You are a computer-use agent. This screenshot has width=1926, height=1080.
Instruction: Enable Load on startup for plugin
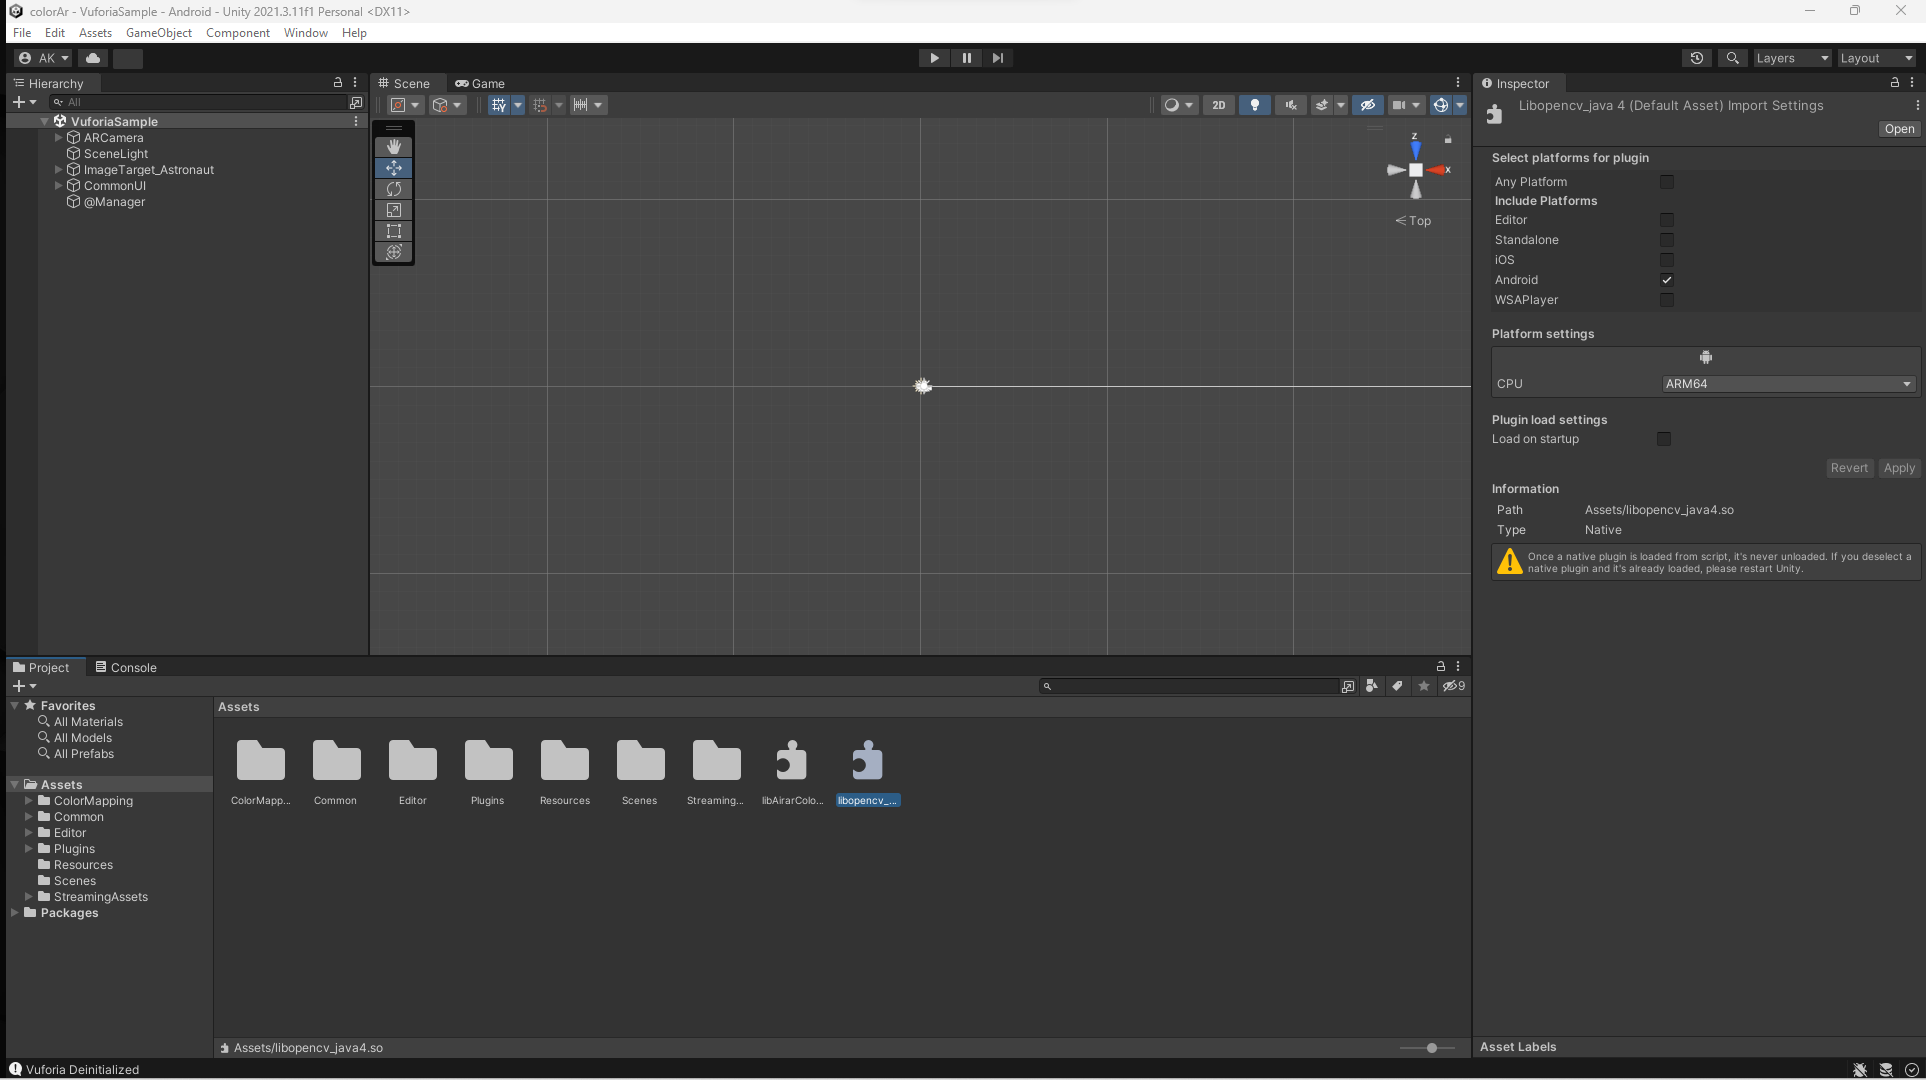[1663, 439]
